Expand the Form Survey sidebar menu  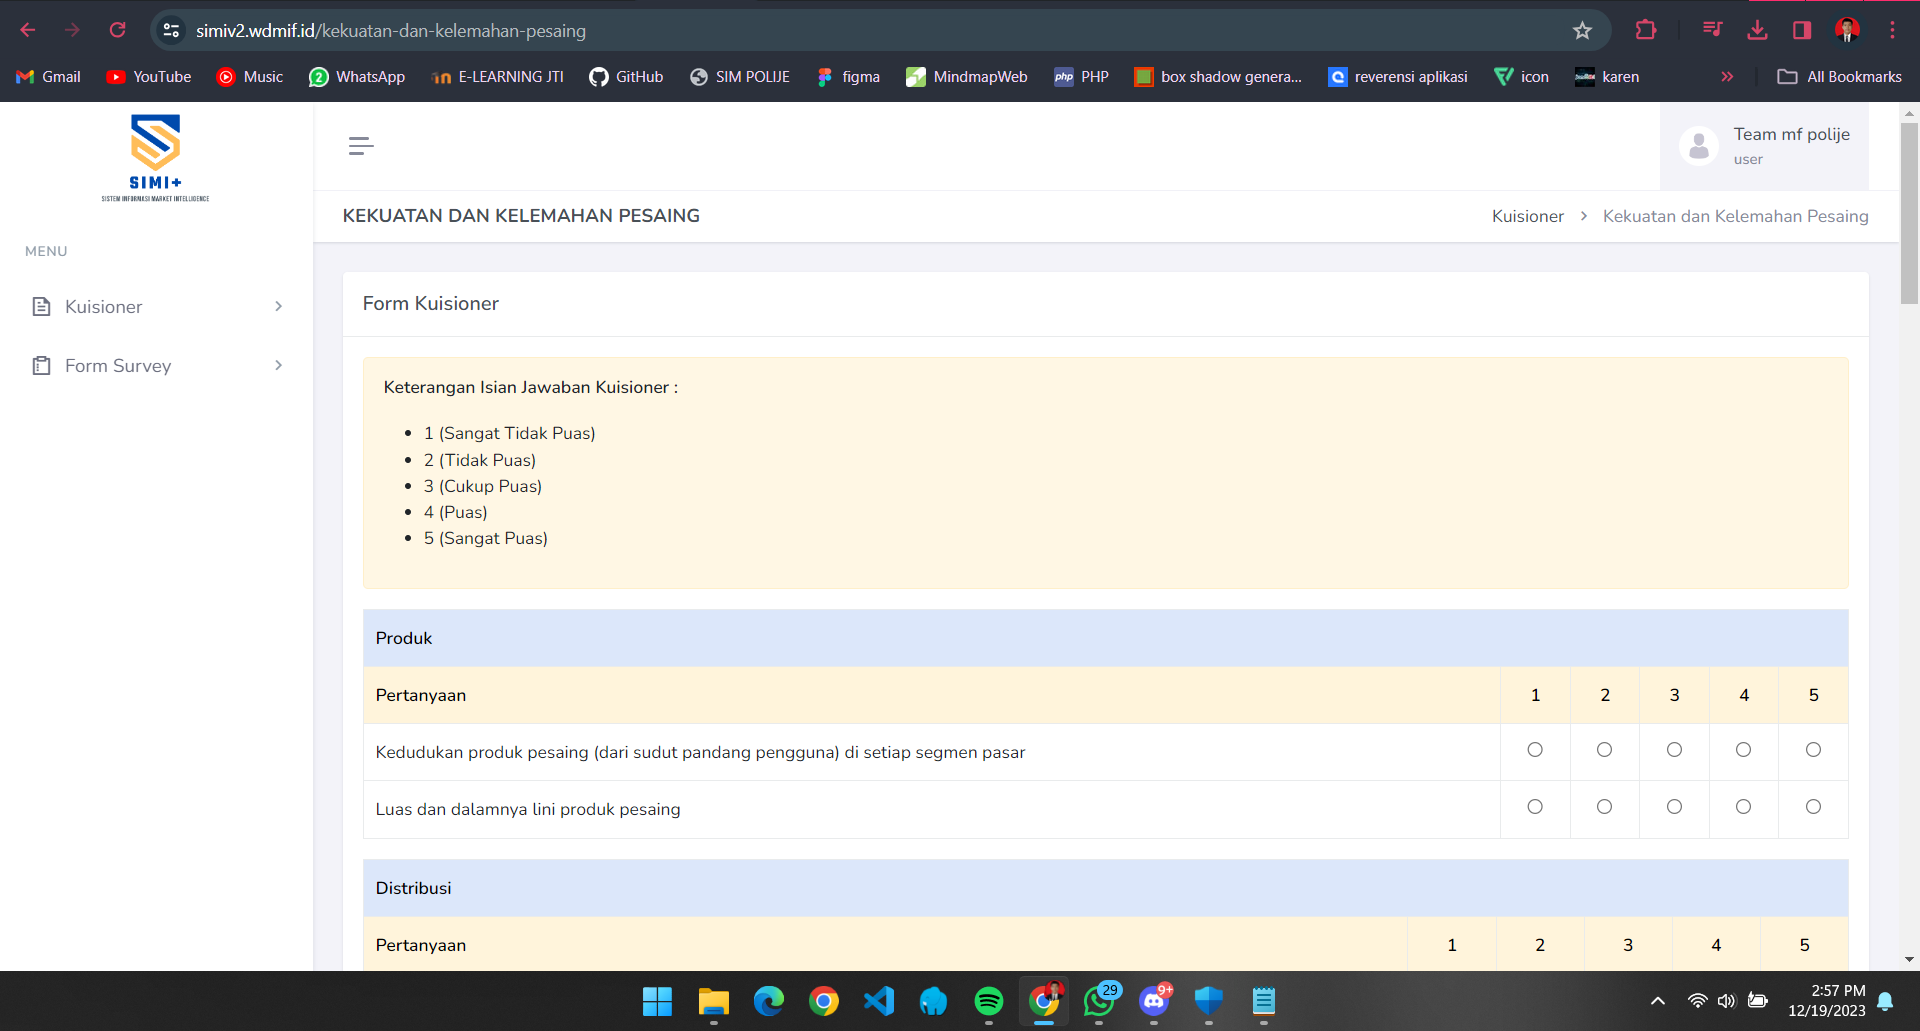[x=157, y=366]
